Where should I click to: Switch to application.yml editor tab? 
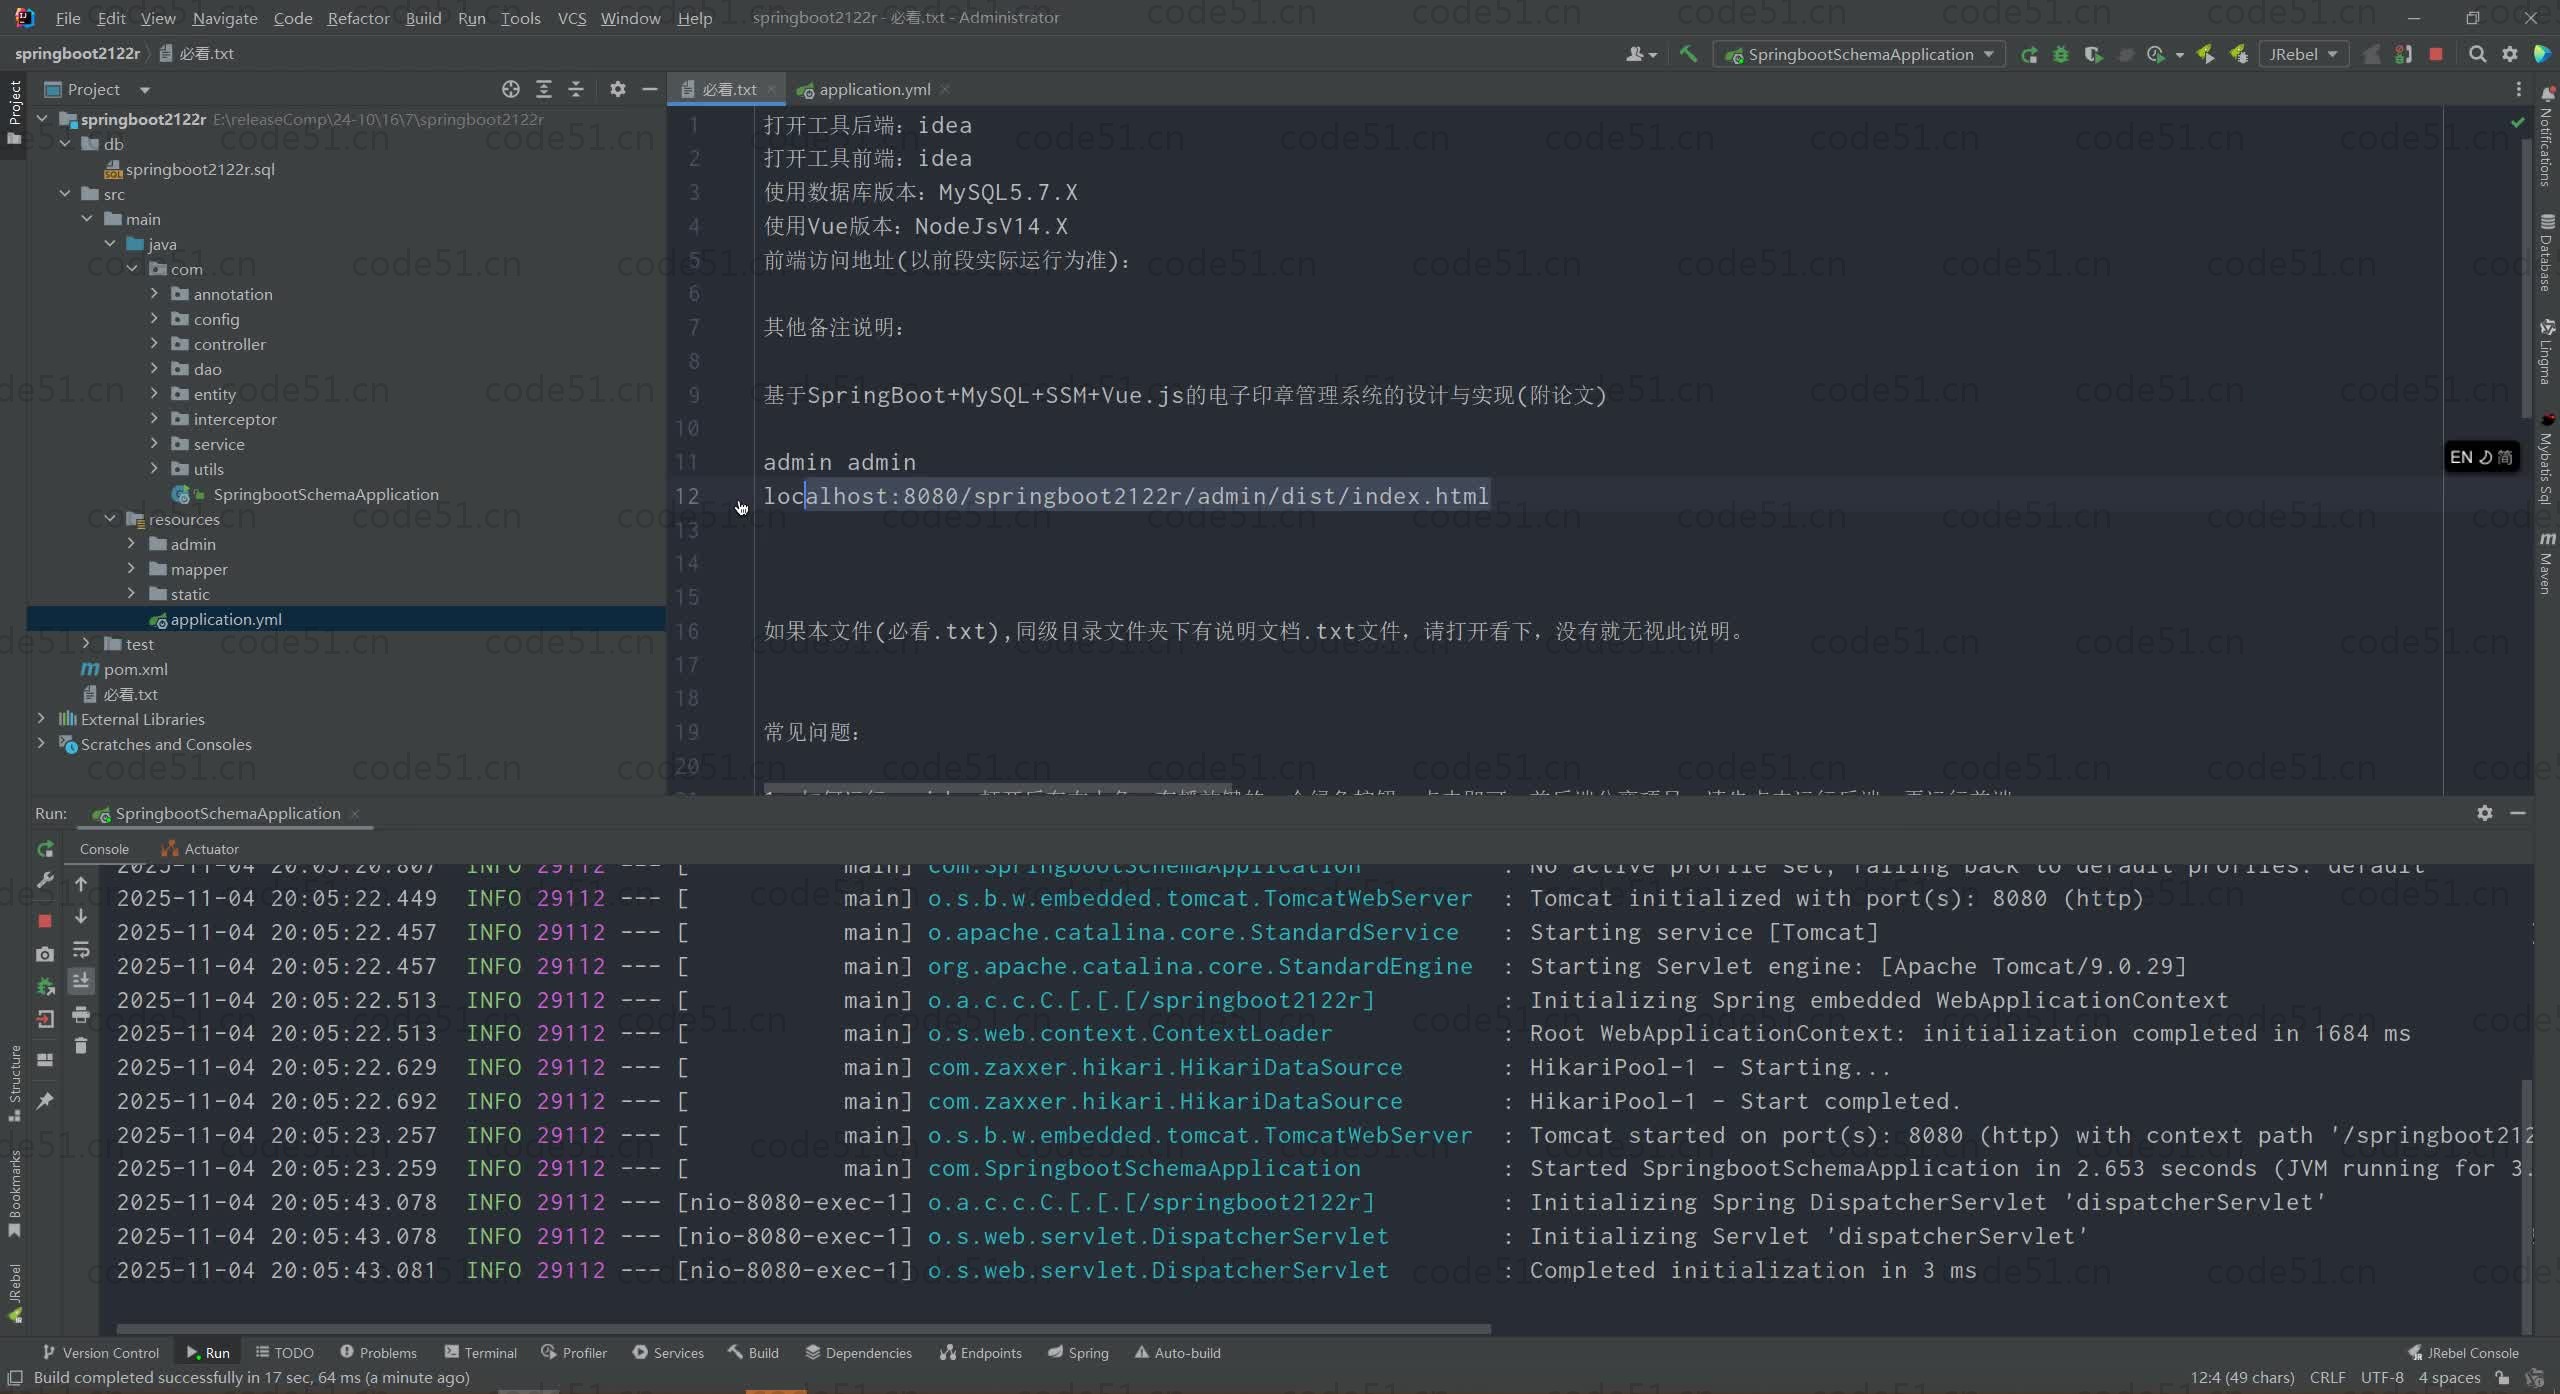[x=873, y=89]
